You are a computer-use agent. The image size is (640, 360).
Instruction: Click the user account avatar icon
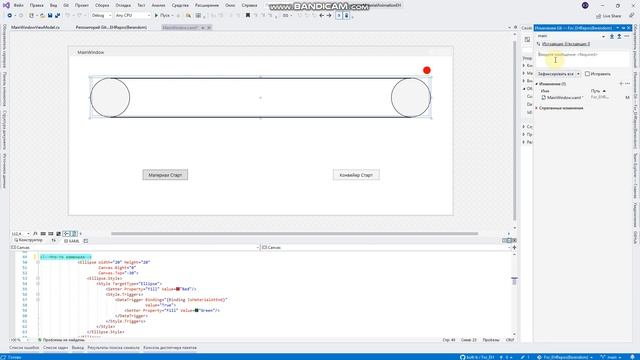(585, 5)
